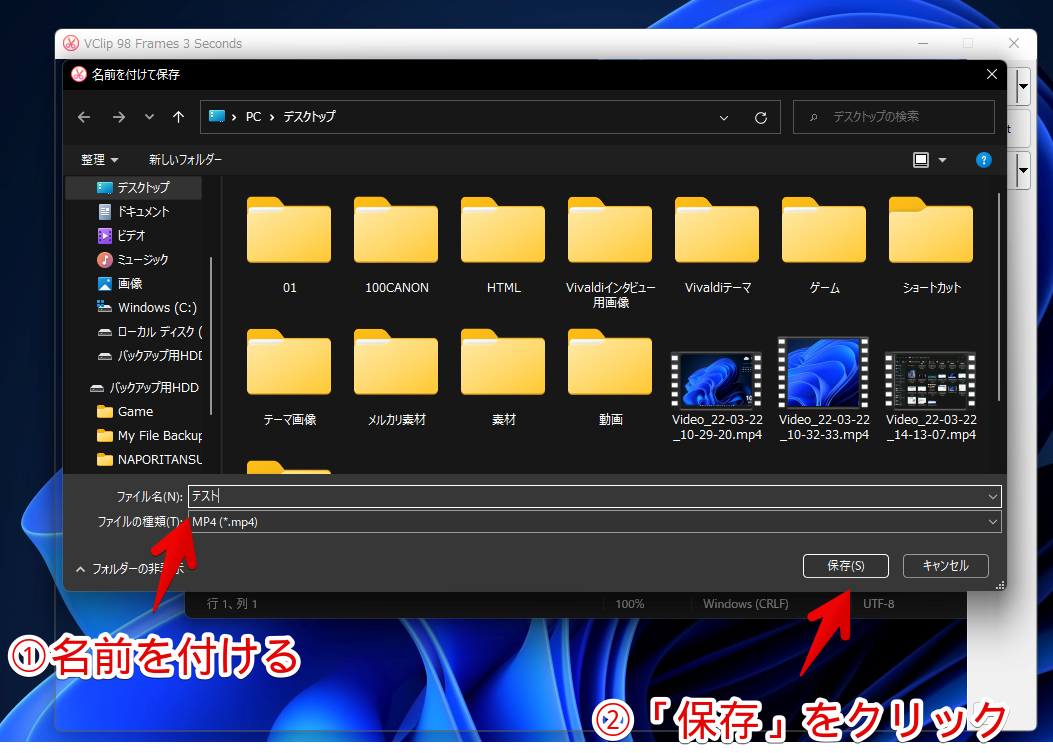Click the computer icon in address bar

217,116
